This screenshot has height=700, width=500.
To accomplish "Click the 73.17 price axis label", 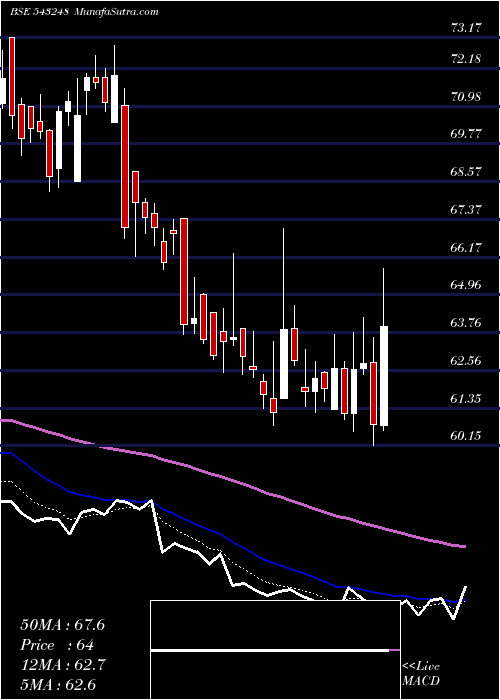I will coord(466,28).
